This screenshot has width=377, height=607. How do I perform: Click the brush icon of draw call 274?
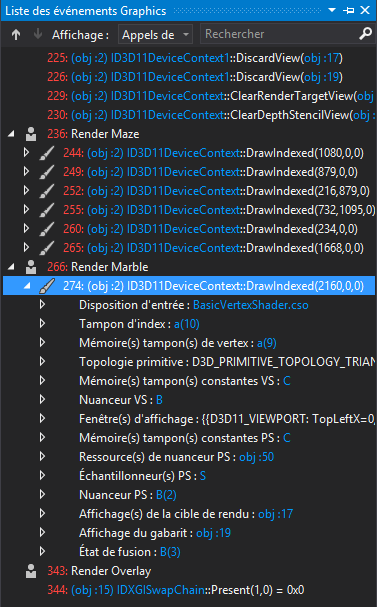pos(47,286)
